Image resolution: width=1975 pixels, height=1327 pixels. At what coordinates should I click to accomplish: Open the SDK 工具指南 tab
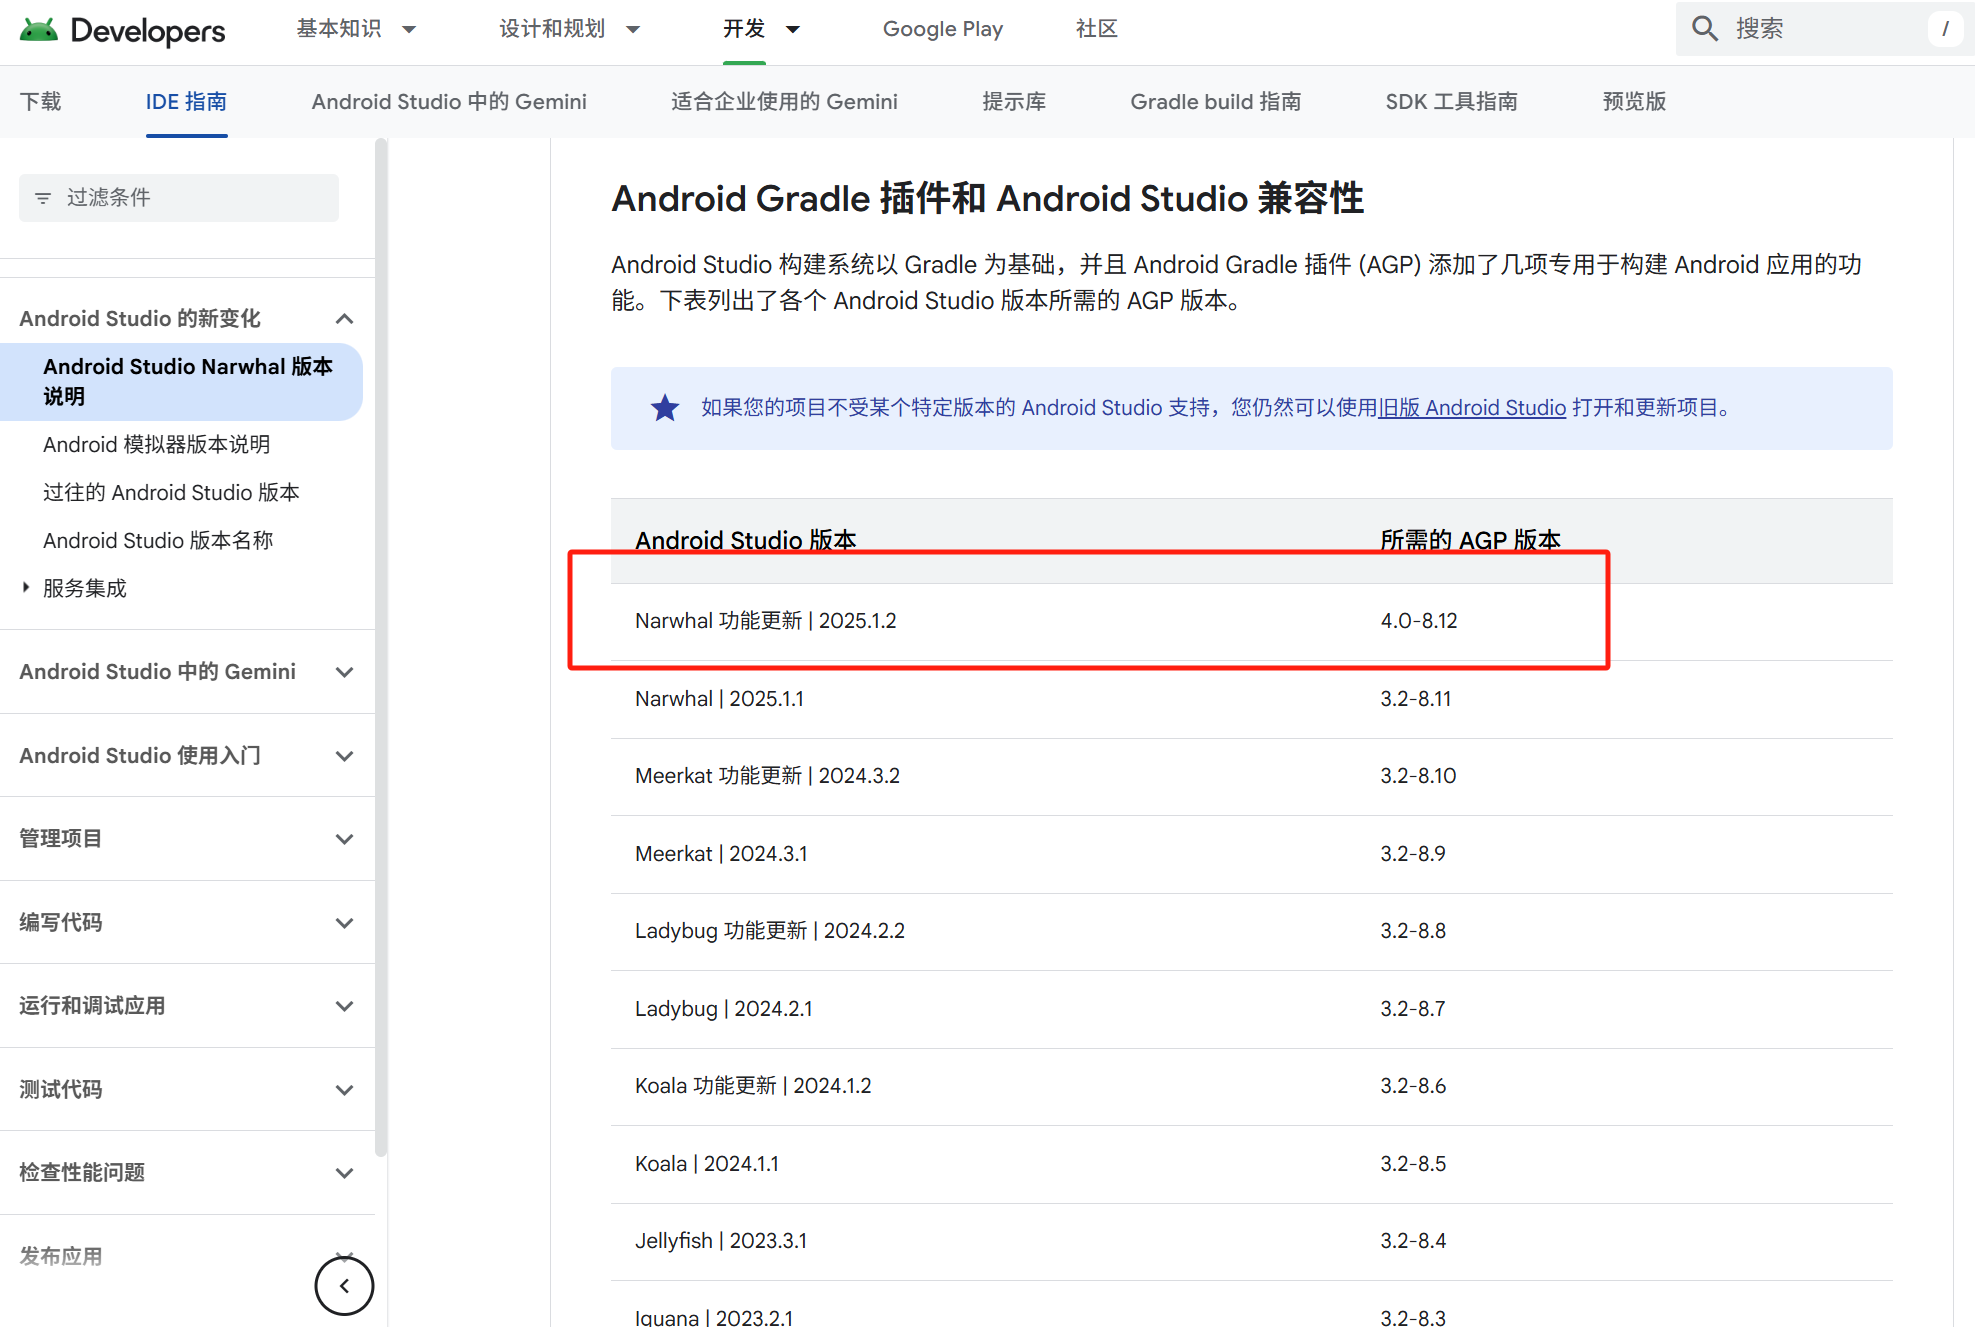click(1451, 102)
